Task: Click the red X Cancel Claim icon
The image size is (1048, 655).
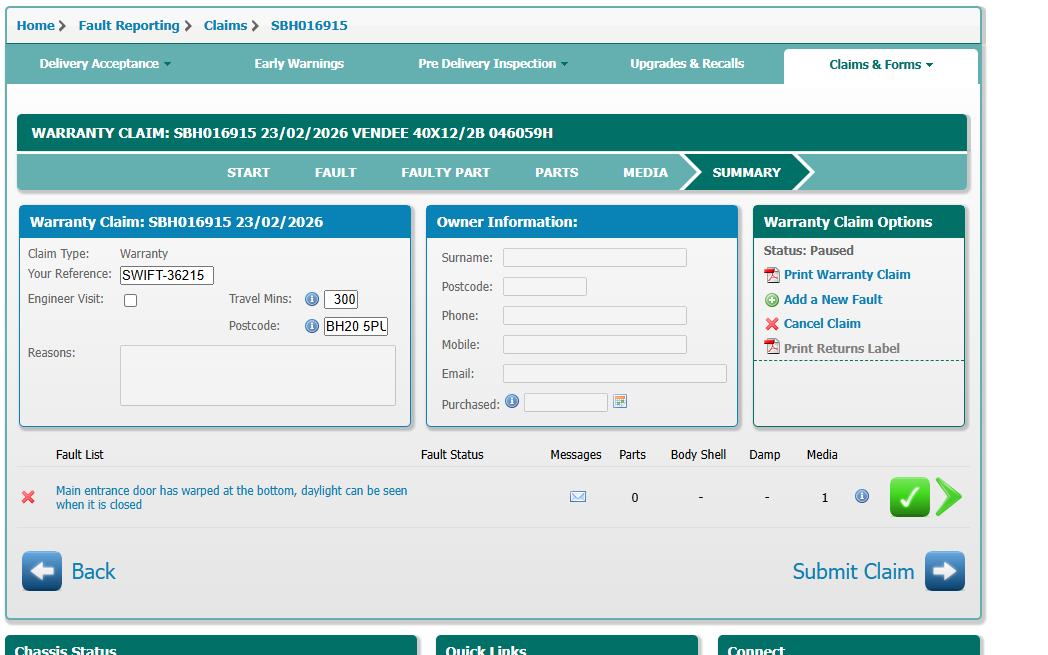Action: tap(772, 324)
